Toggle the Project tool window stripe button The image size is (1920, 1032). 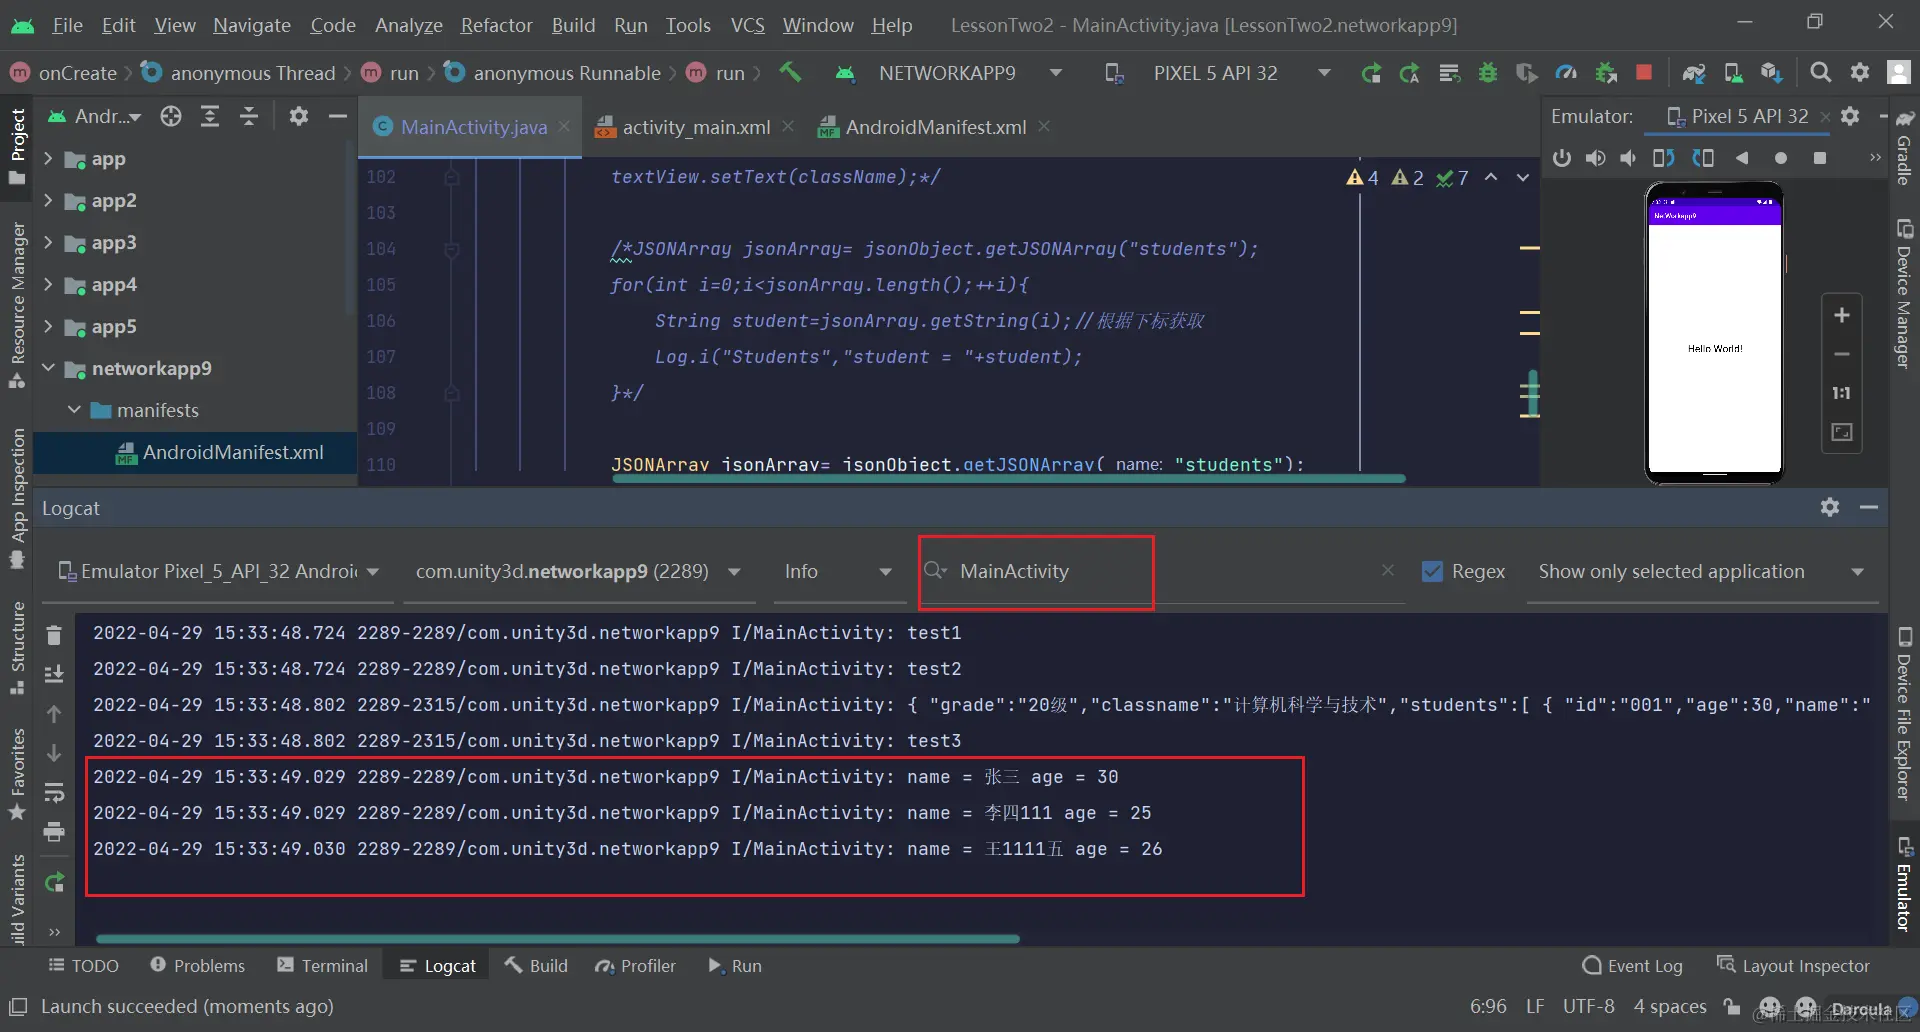(x=17, y=147)
